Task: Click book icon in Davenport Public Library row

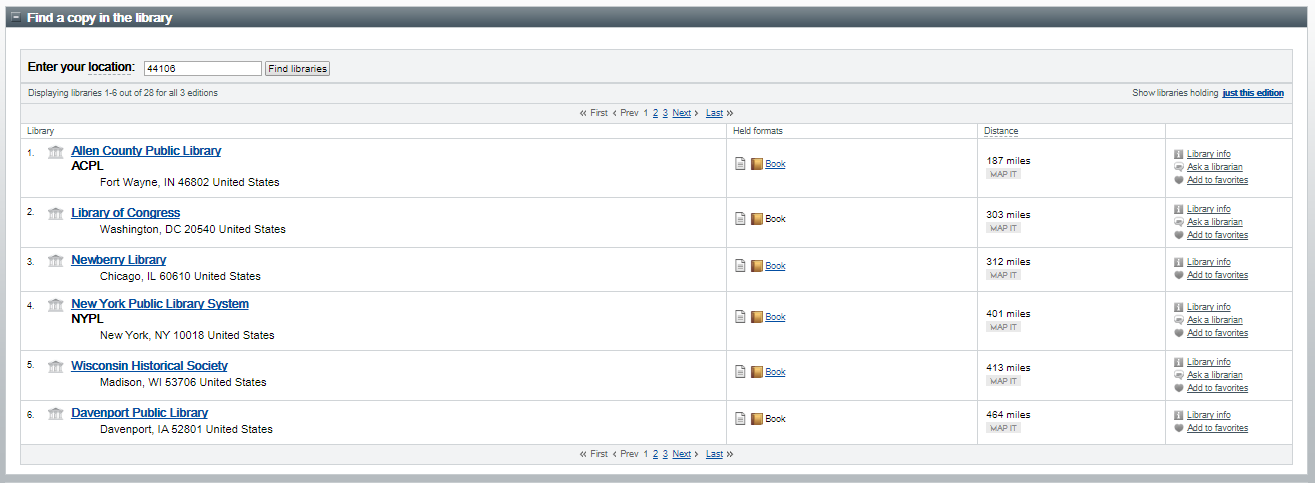Action: pyautogui.click(x=757, y=418)
